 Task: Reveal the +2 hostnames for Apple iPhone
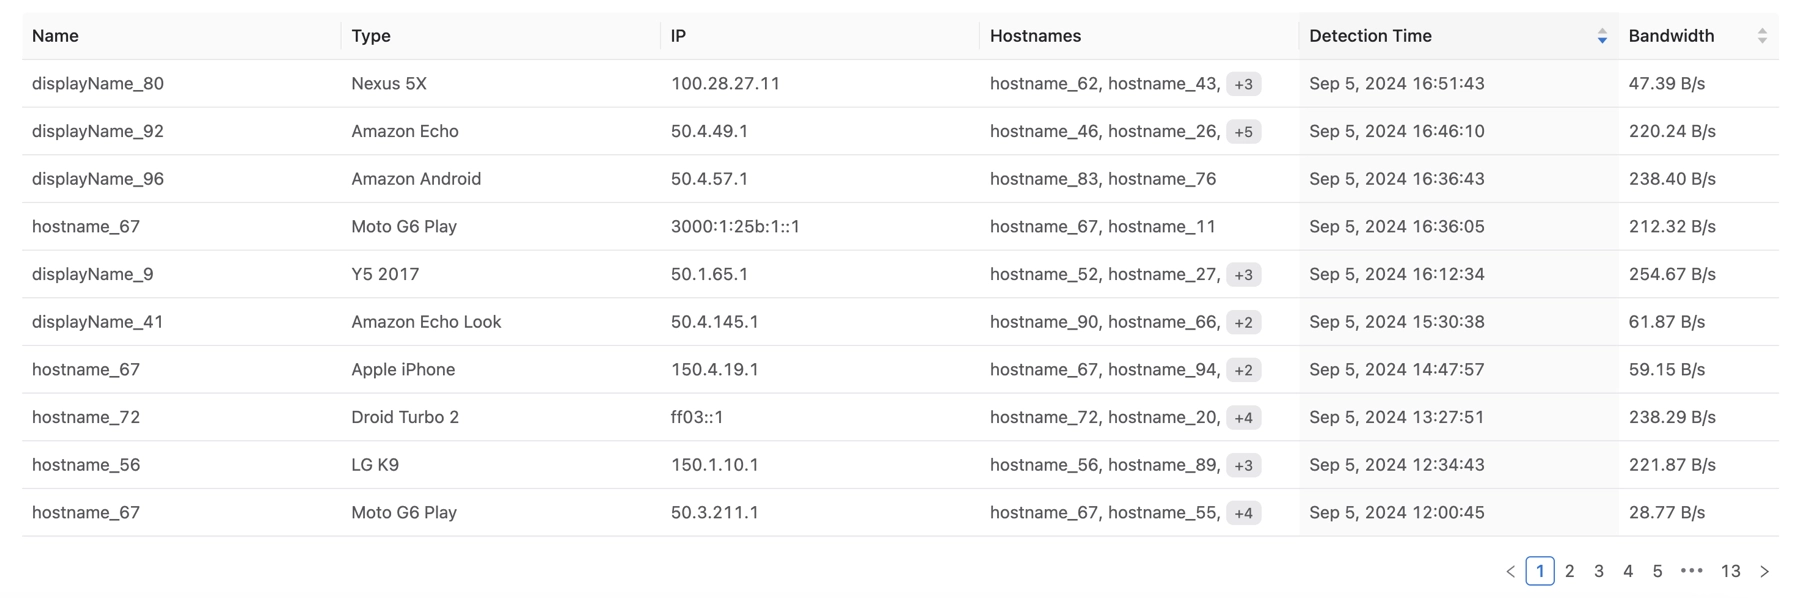click(x=1243, y=370)
